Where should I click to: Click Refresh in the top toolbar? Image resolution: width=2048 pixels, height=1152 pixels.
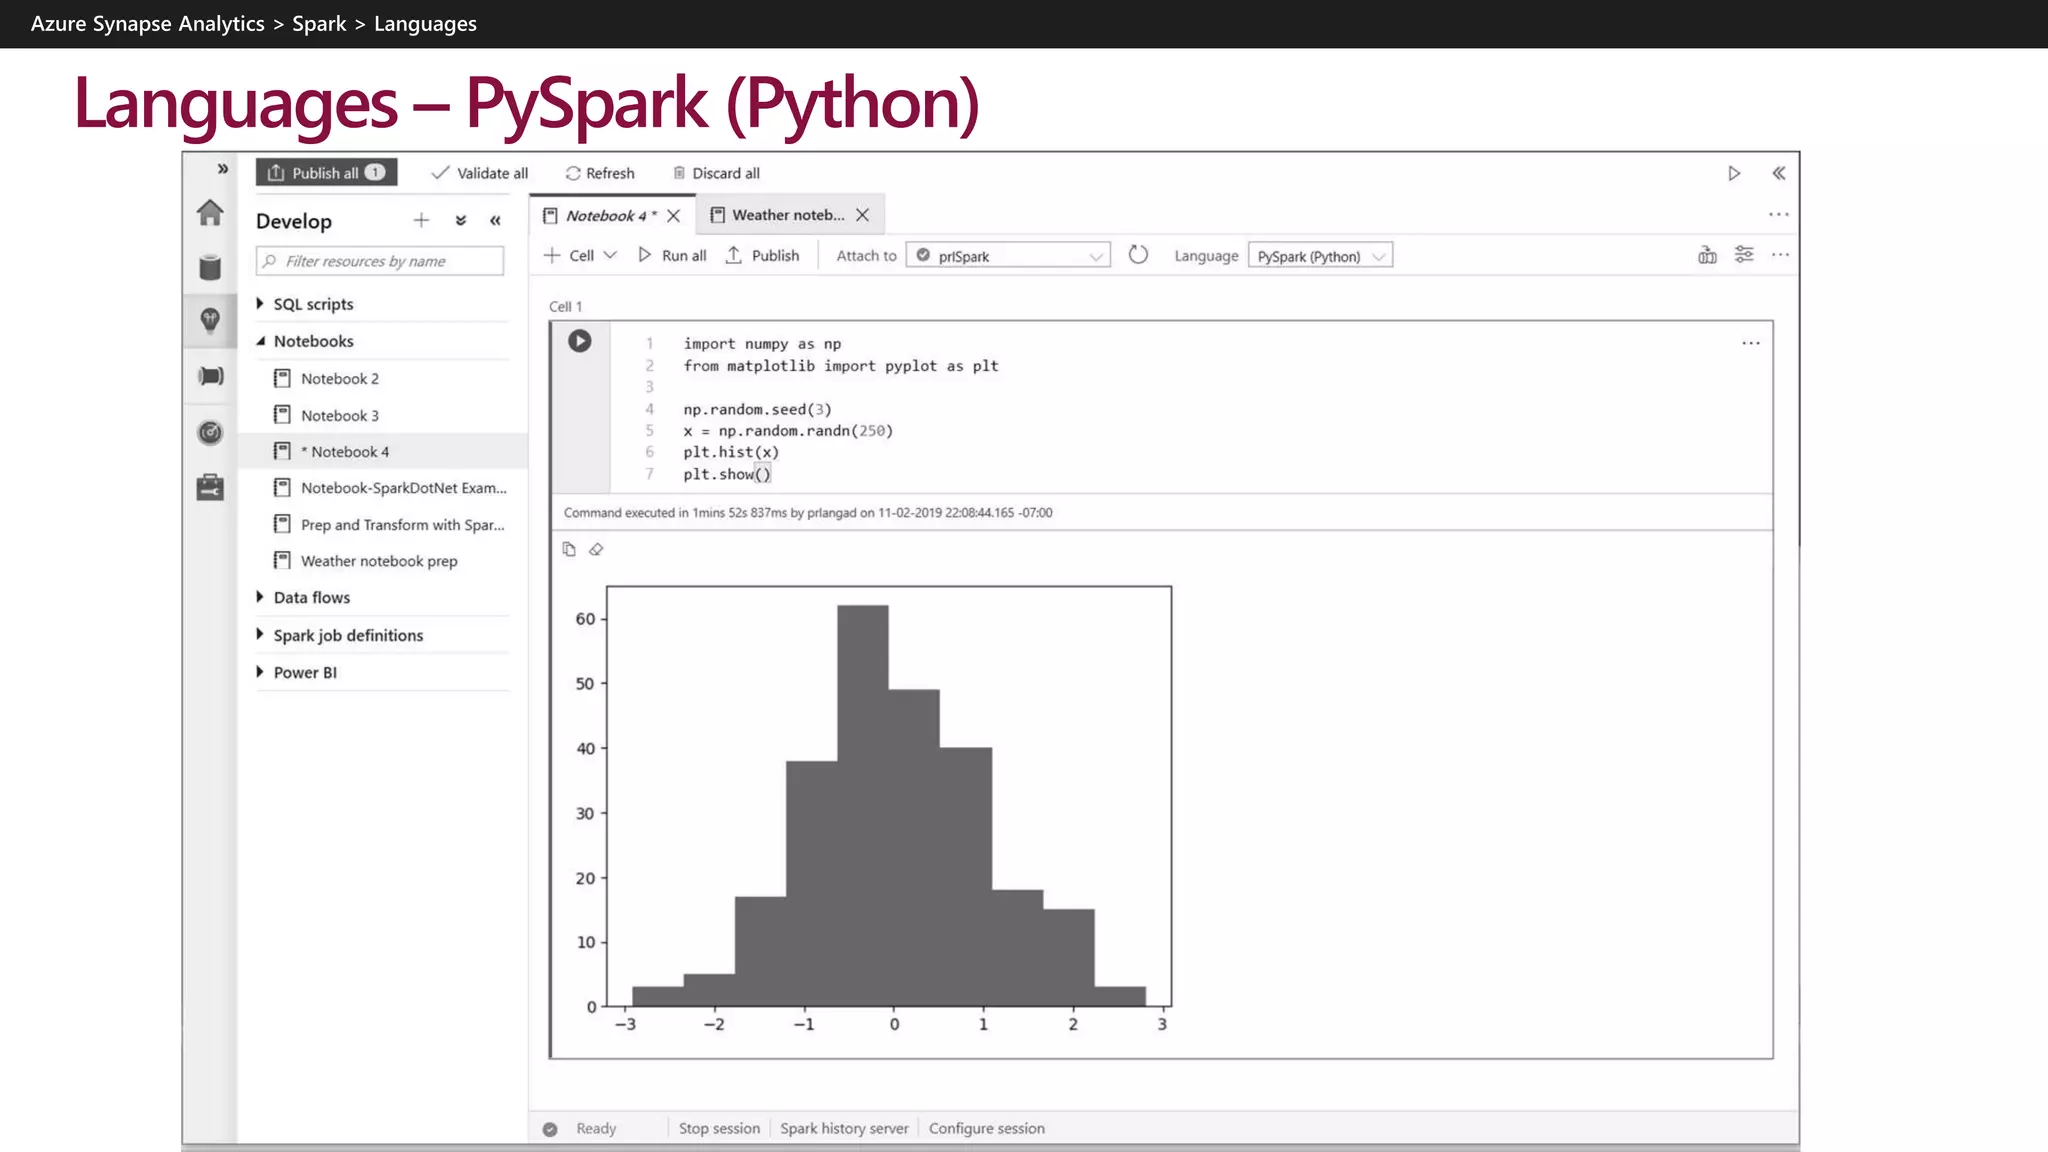pos(600,173)
